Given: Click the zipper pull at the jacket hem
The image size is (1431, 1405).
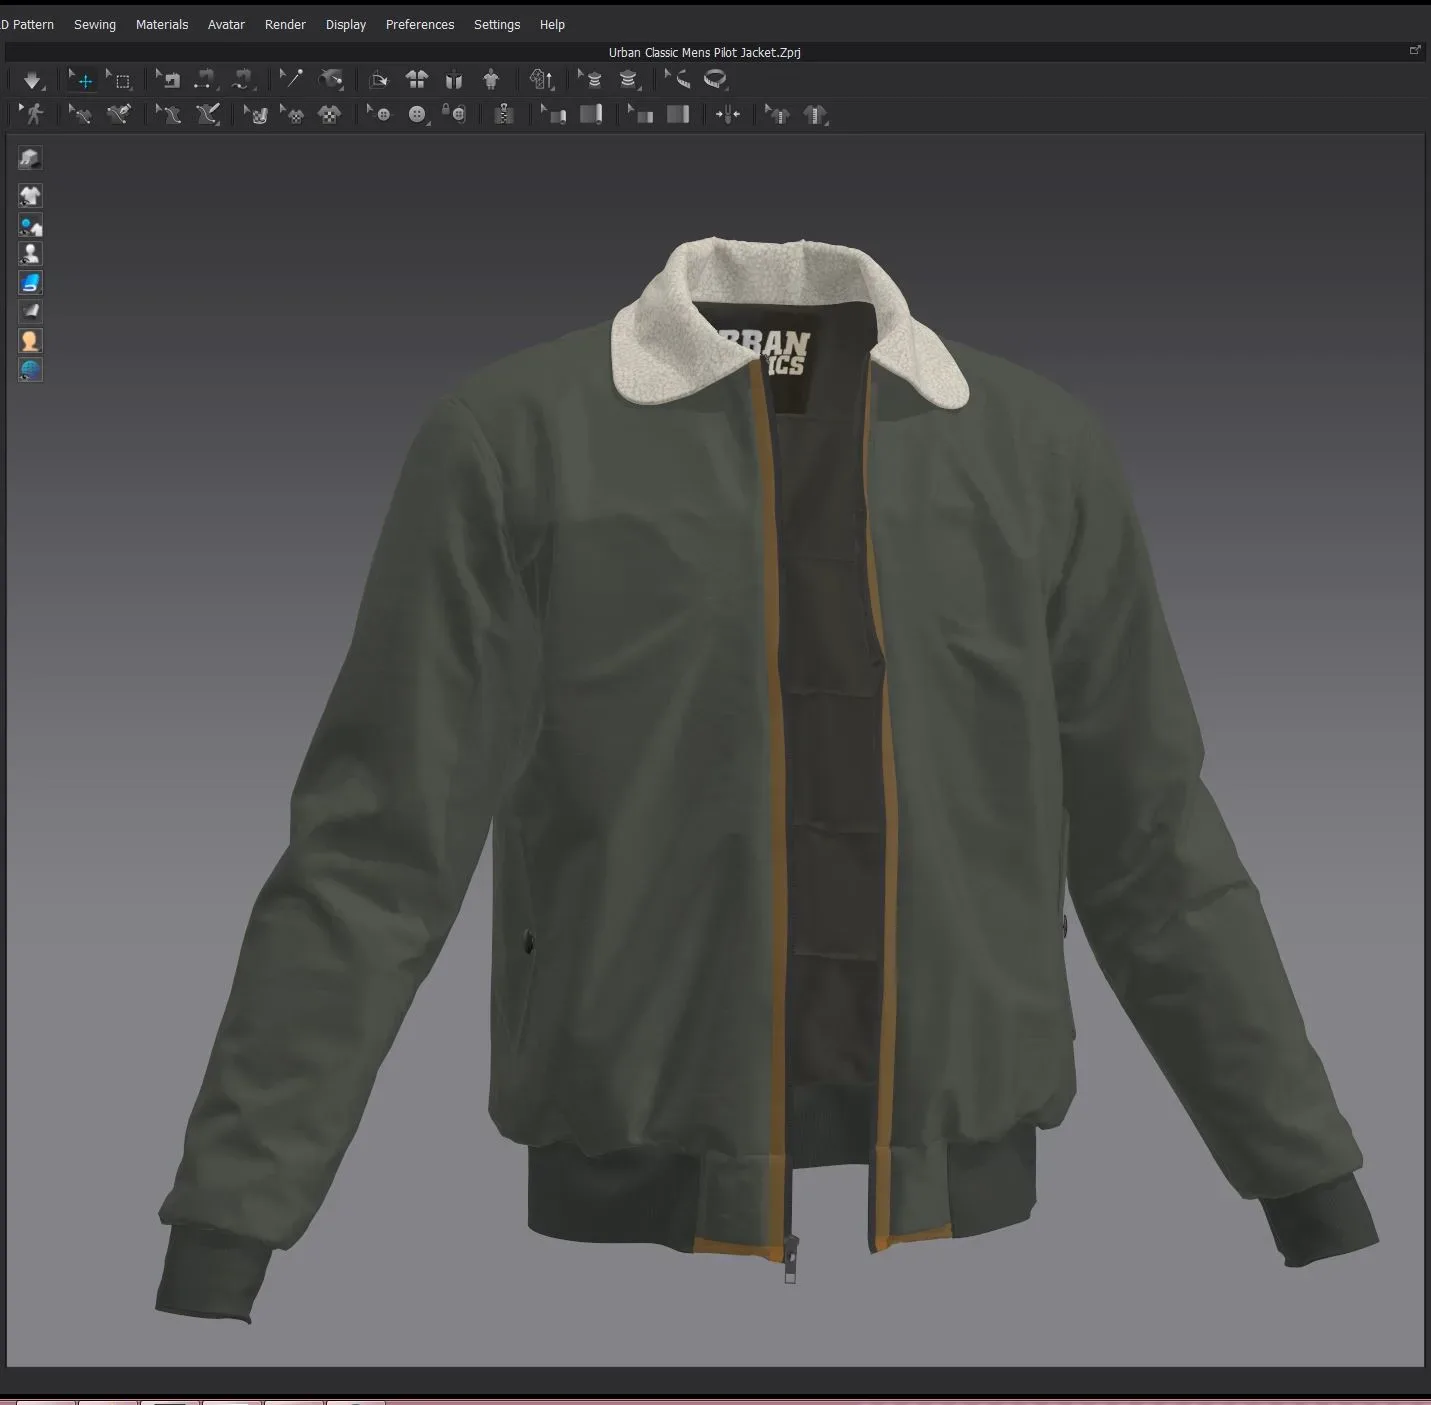Looking at the screenshot, I should tap(790, 1261).
